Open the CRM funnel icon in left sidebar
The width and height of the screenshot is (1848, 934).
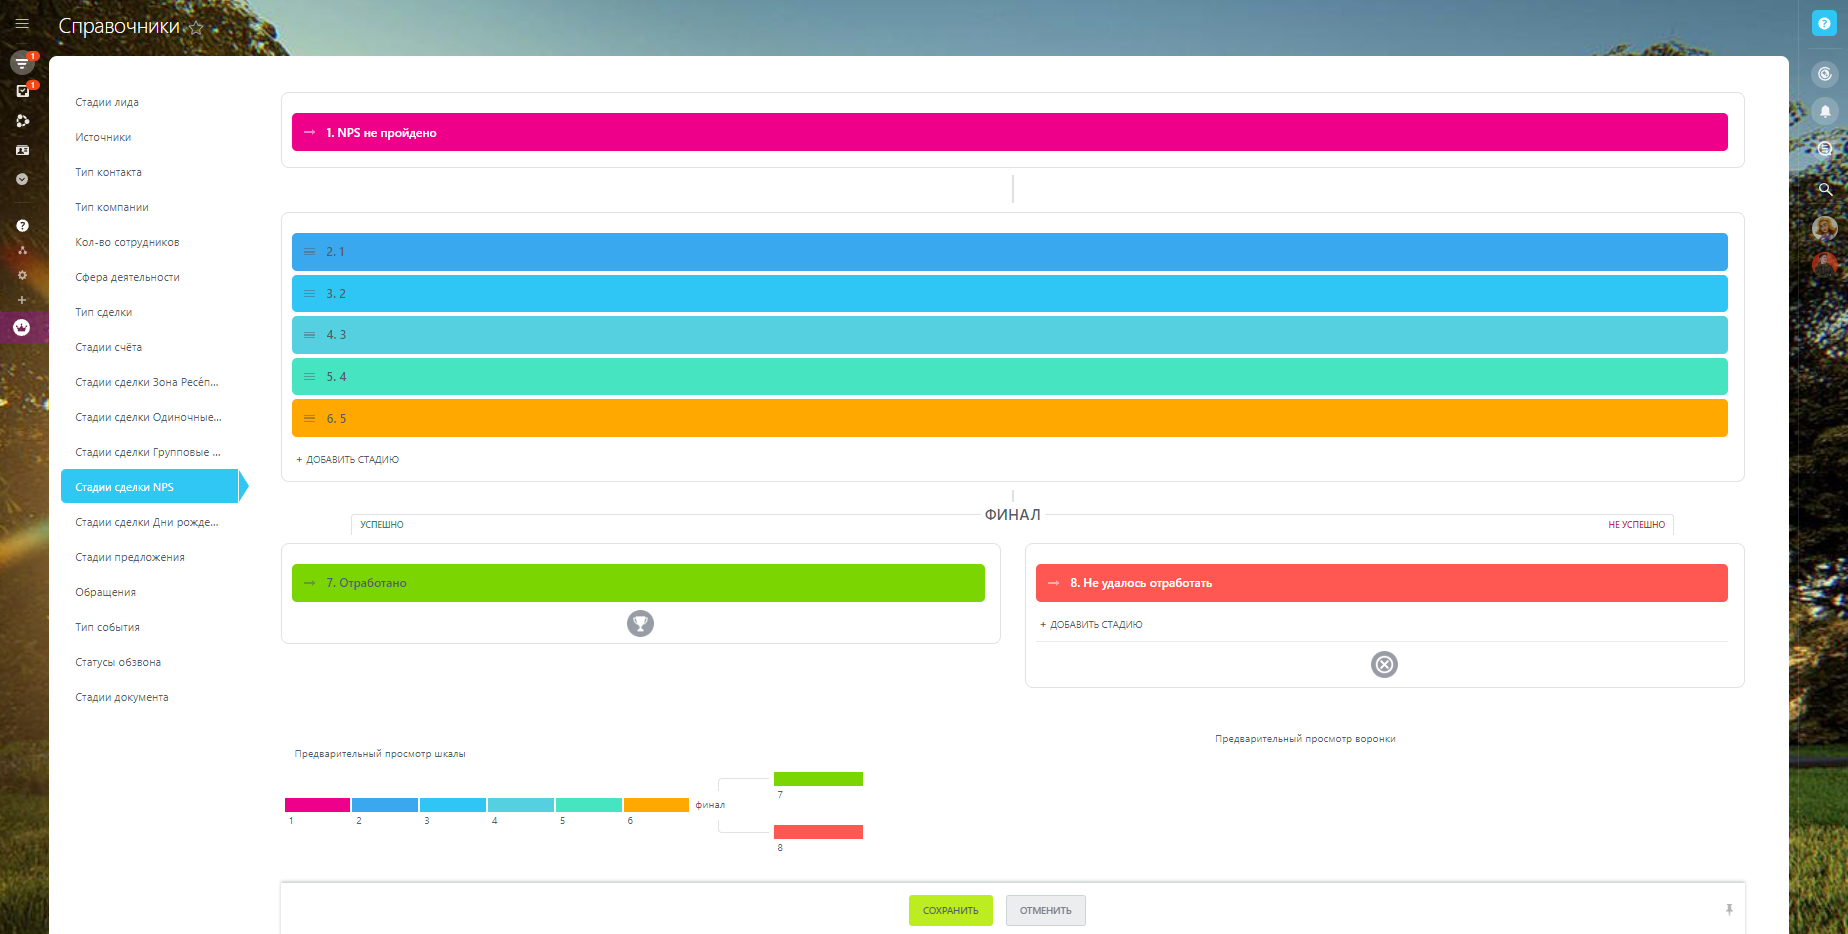coord(21,63)
